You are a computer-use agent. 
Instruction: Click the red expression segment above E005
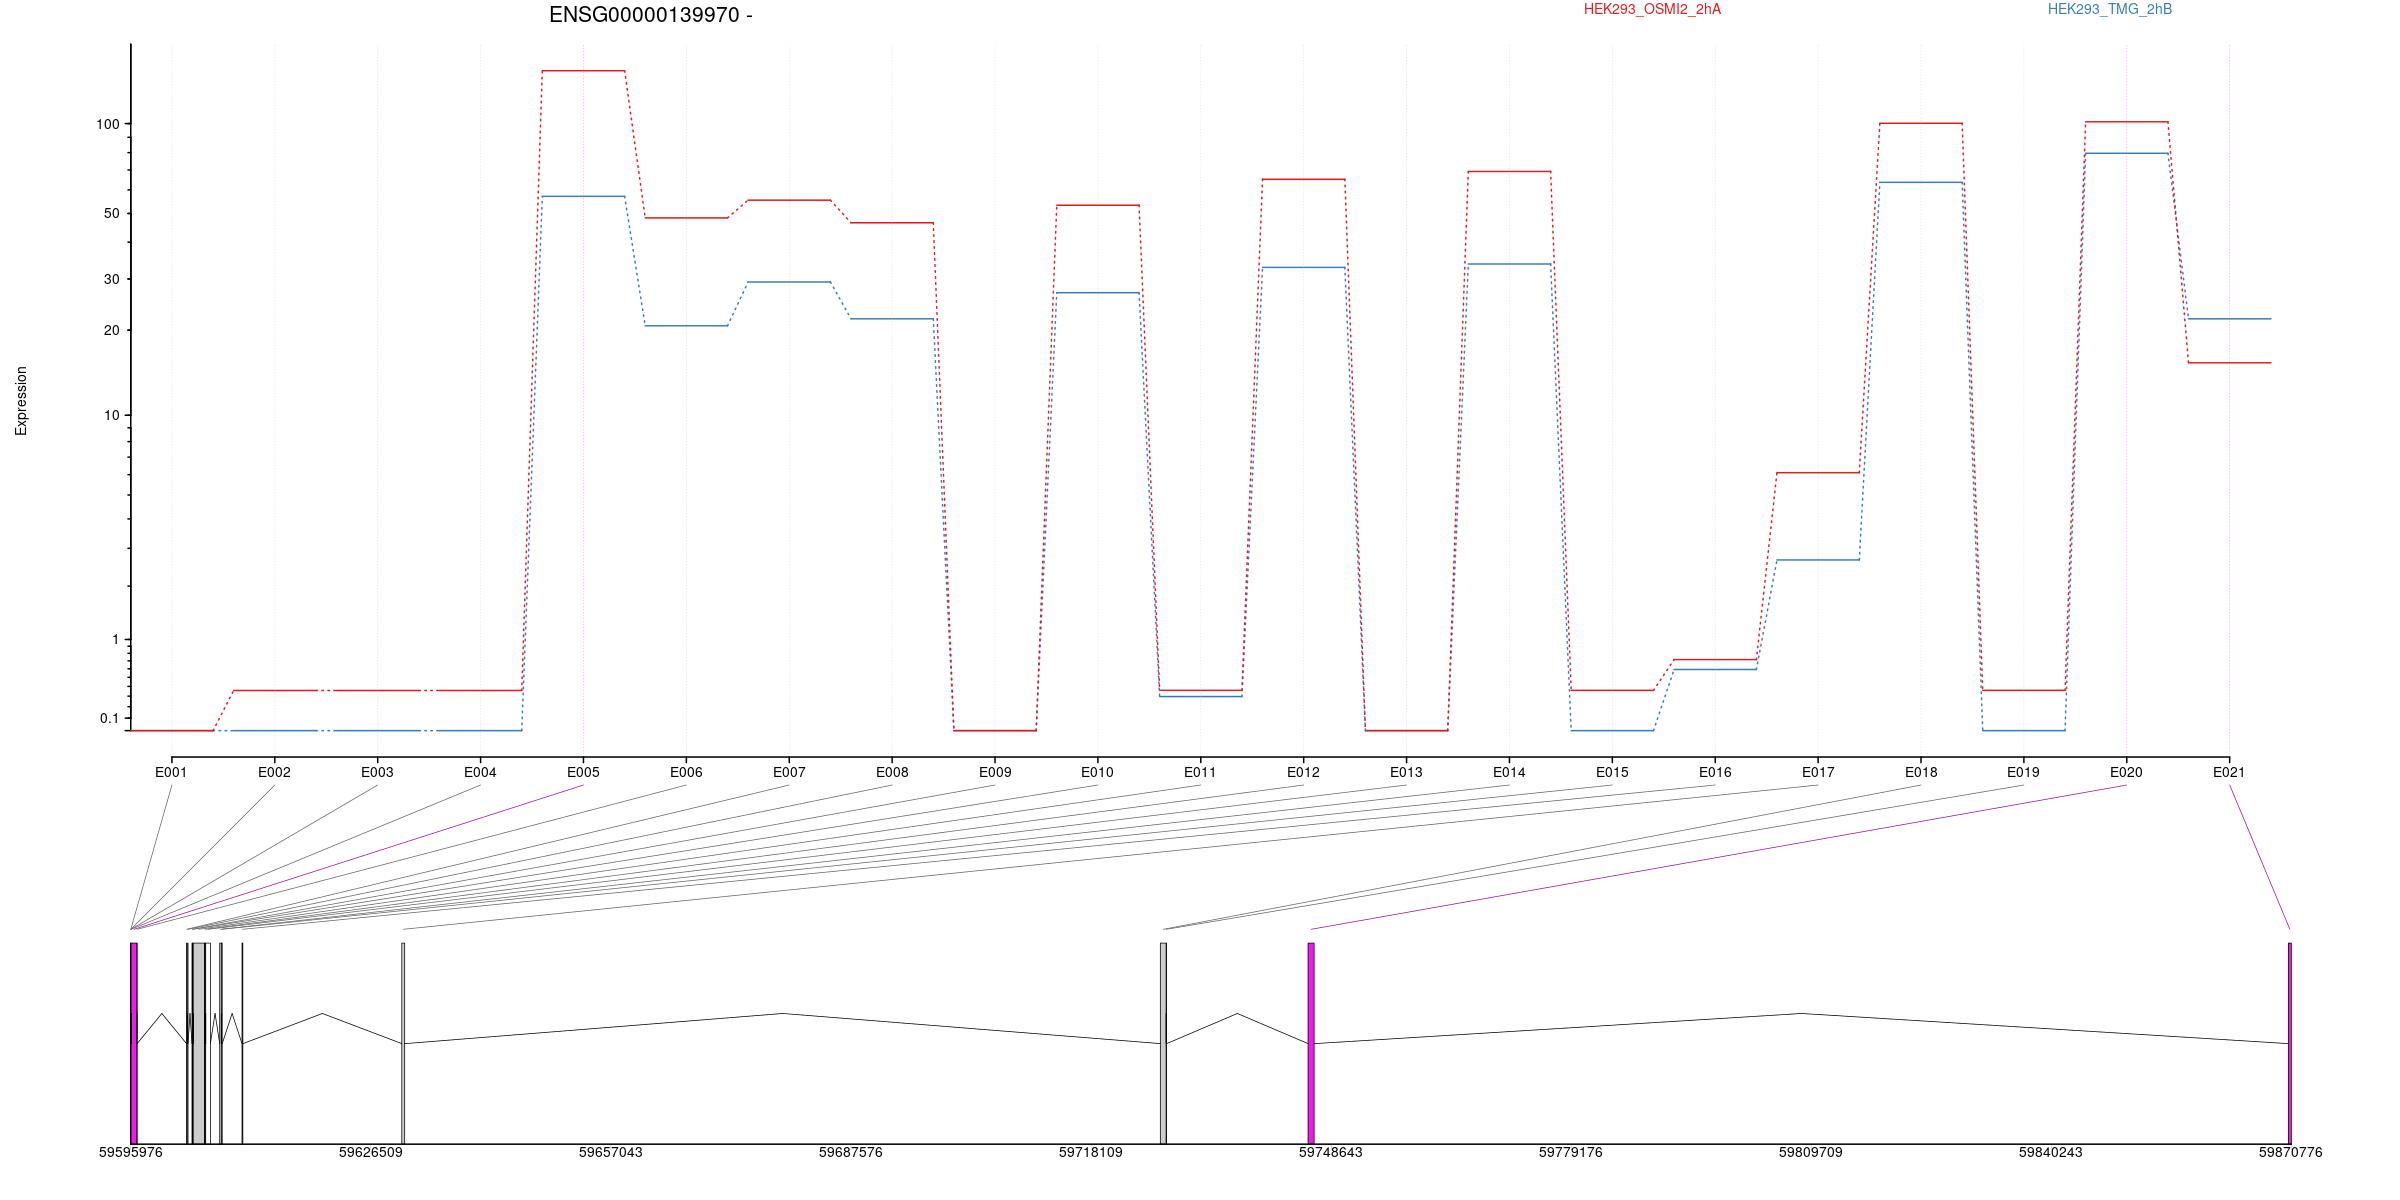[x=583, y=71]
